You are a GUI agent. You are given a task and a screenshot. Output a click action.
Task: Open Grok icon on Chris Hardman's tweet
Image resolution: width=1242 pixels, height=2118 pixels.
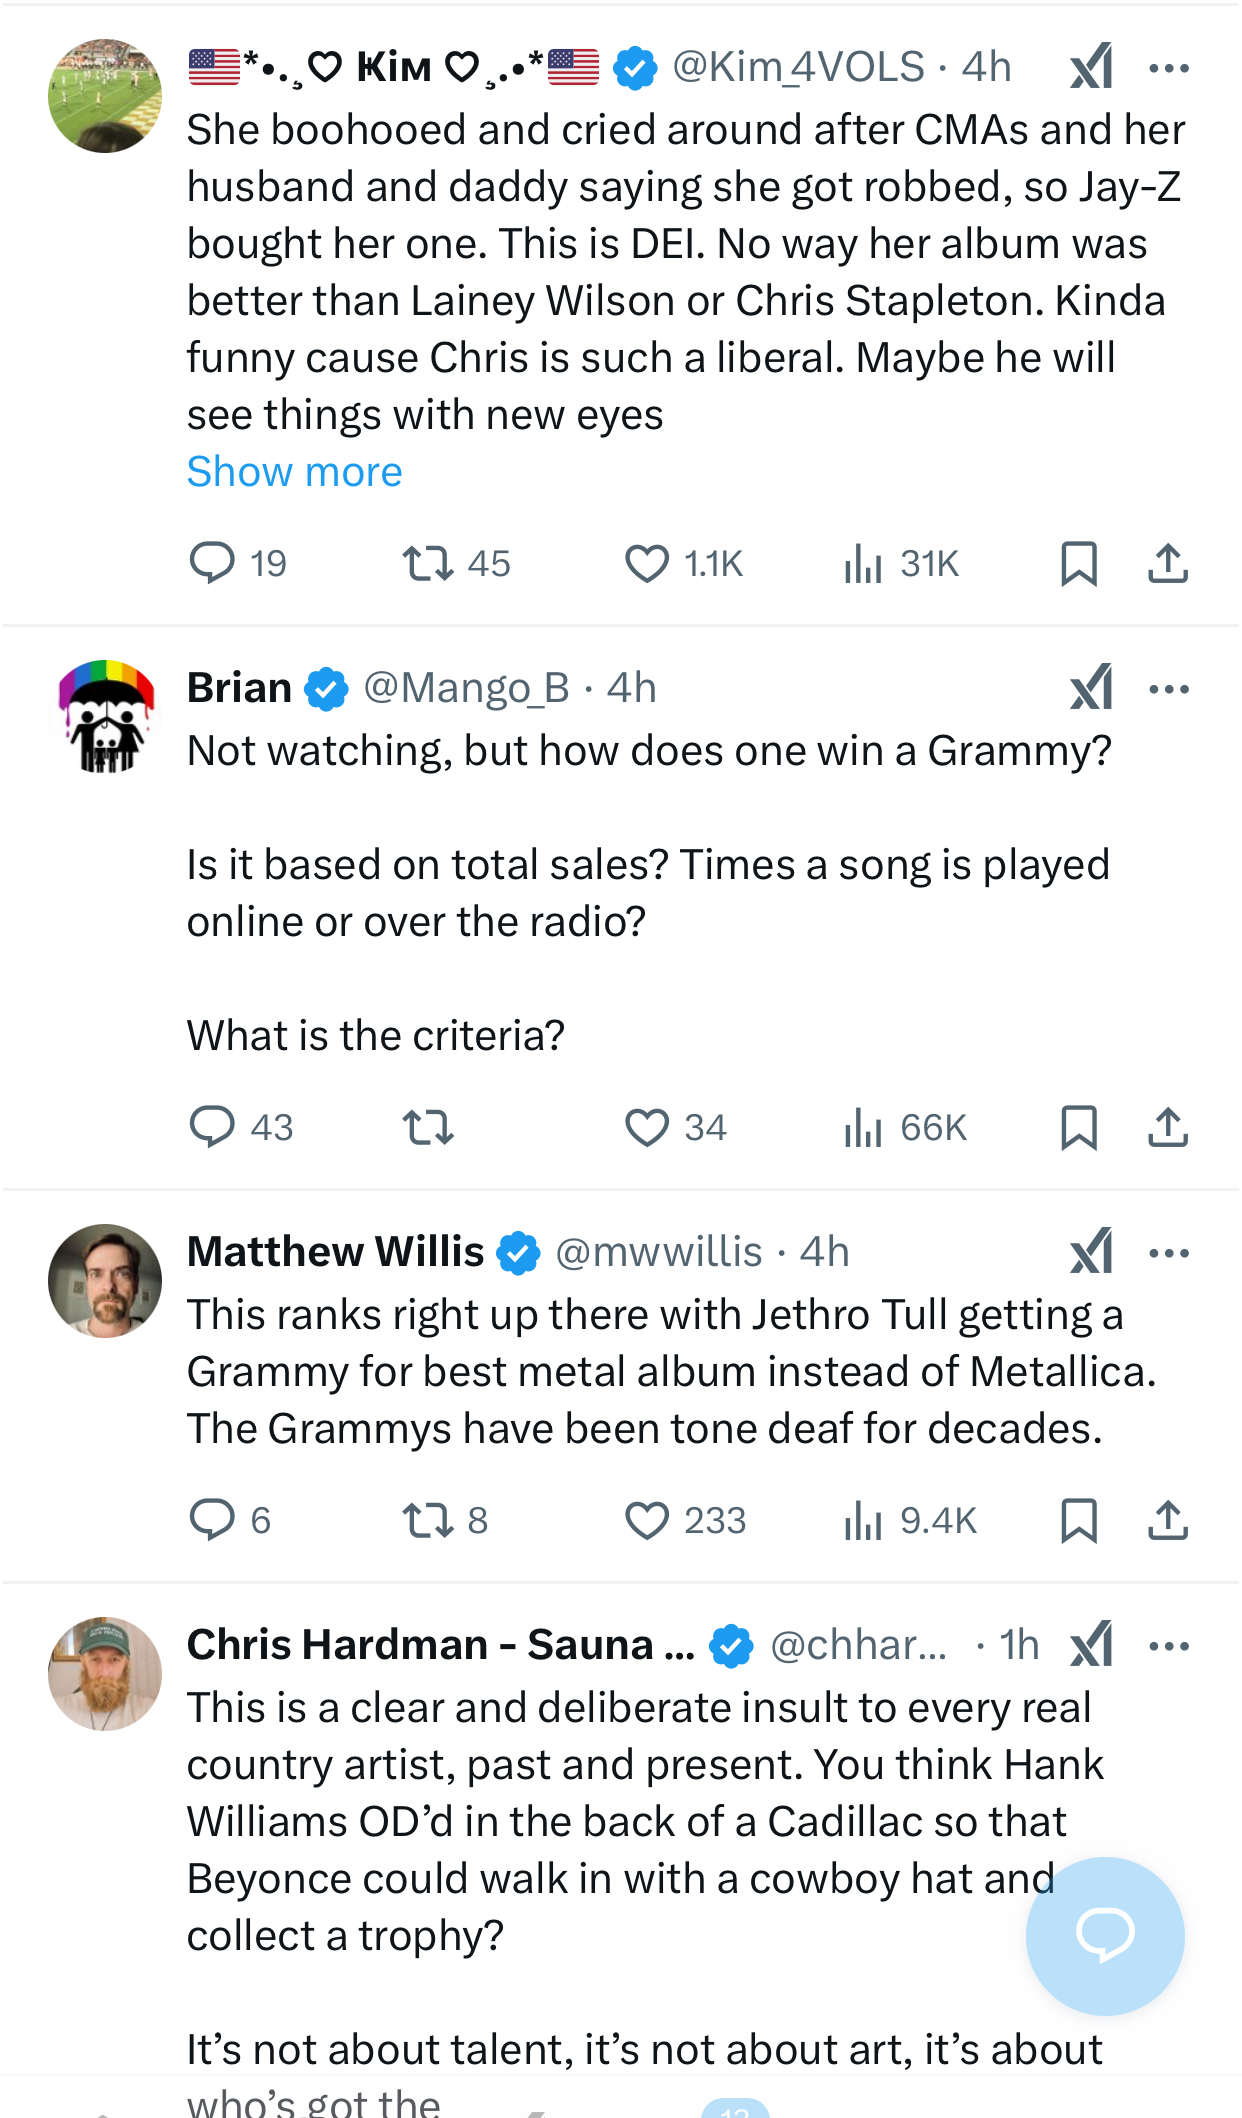pyautogui.click(x=1091, y=1645)
